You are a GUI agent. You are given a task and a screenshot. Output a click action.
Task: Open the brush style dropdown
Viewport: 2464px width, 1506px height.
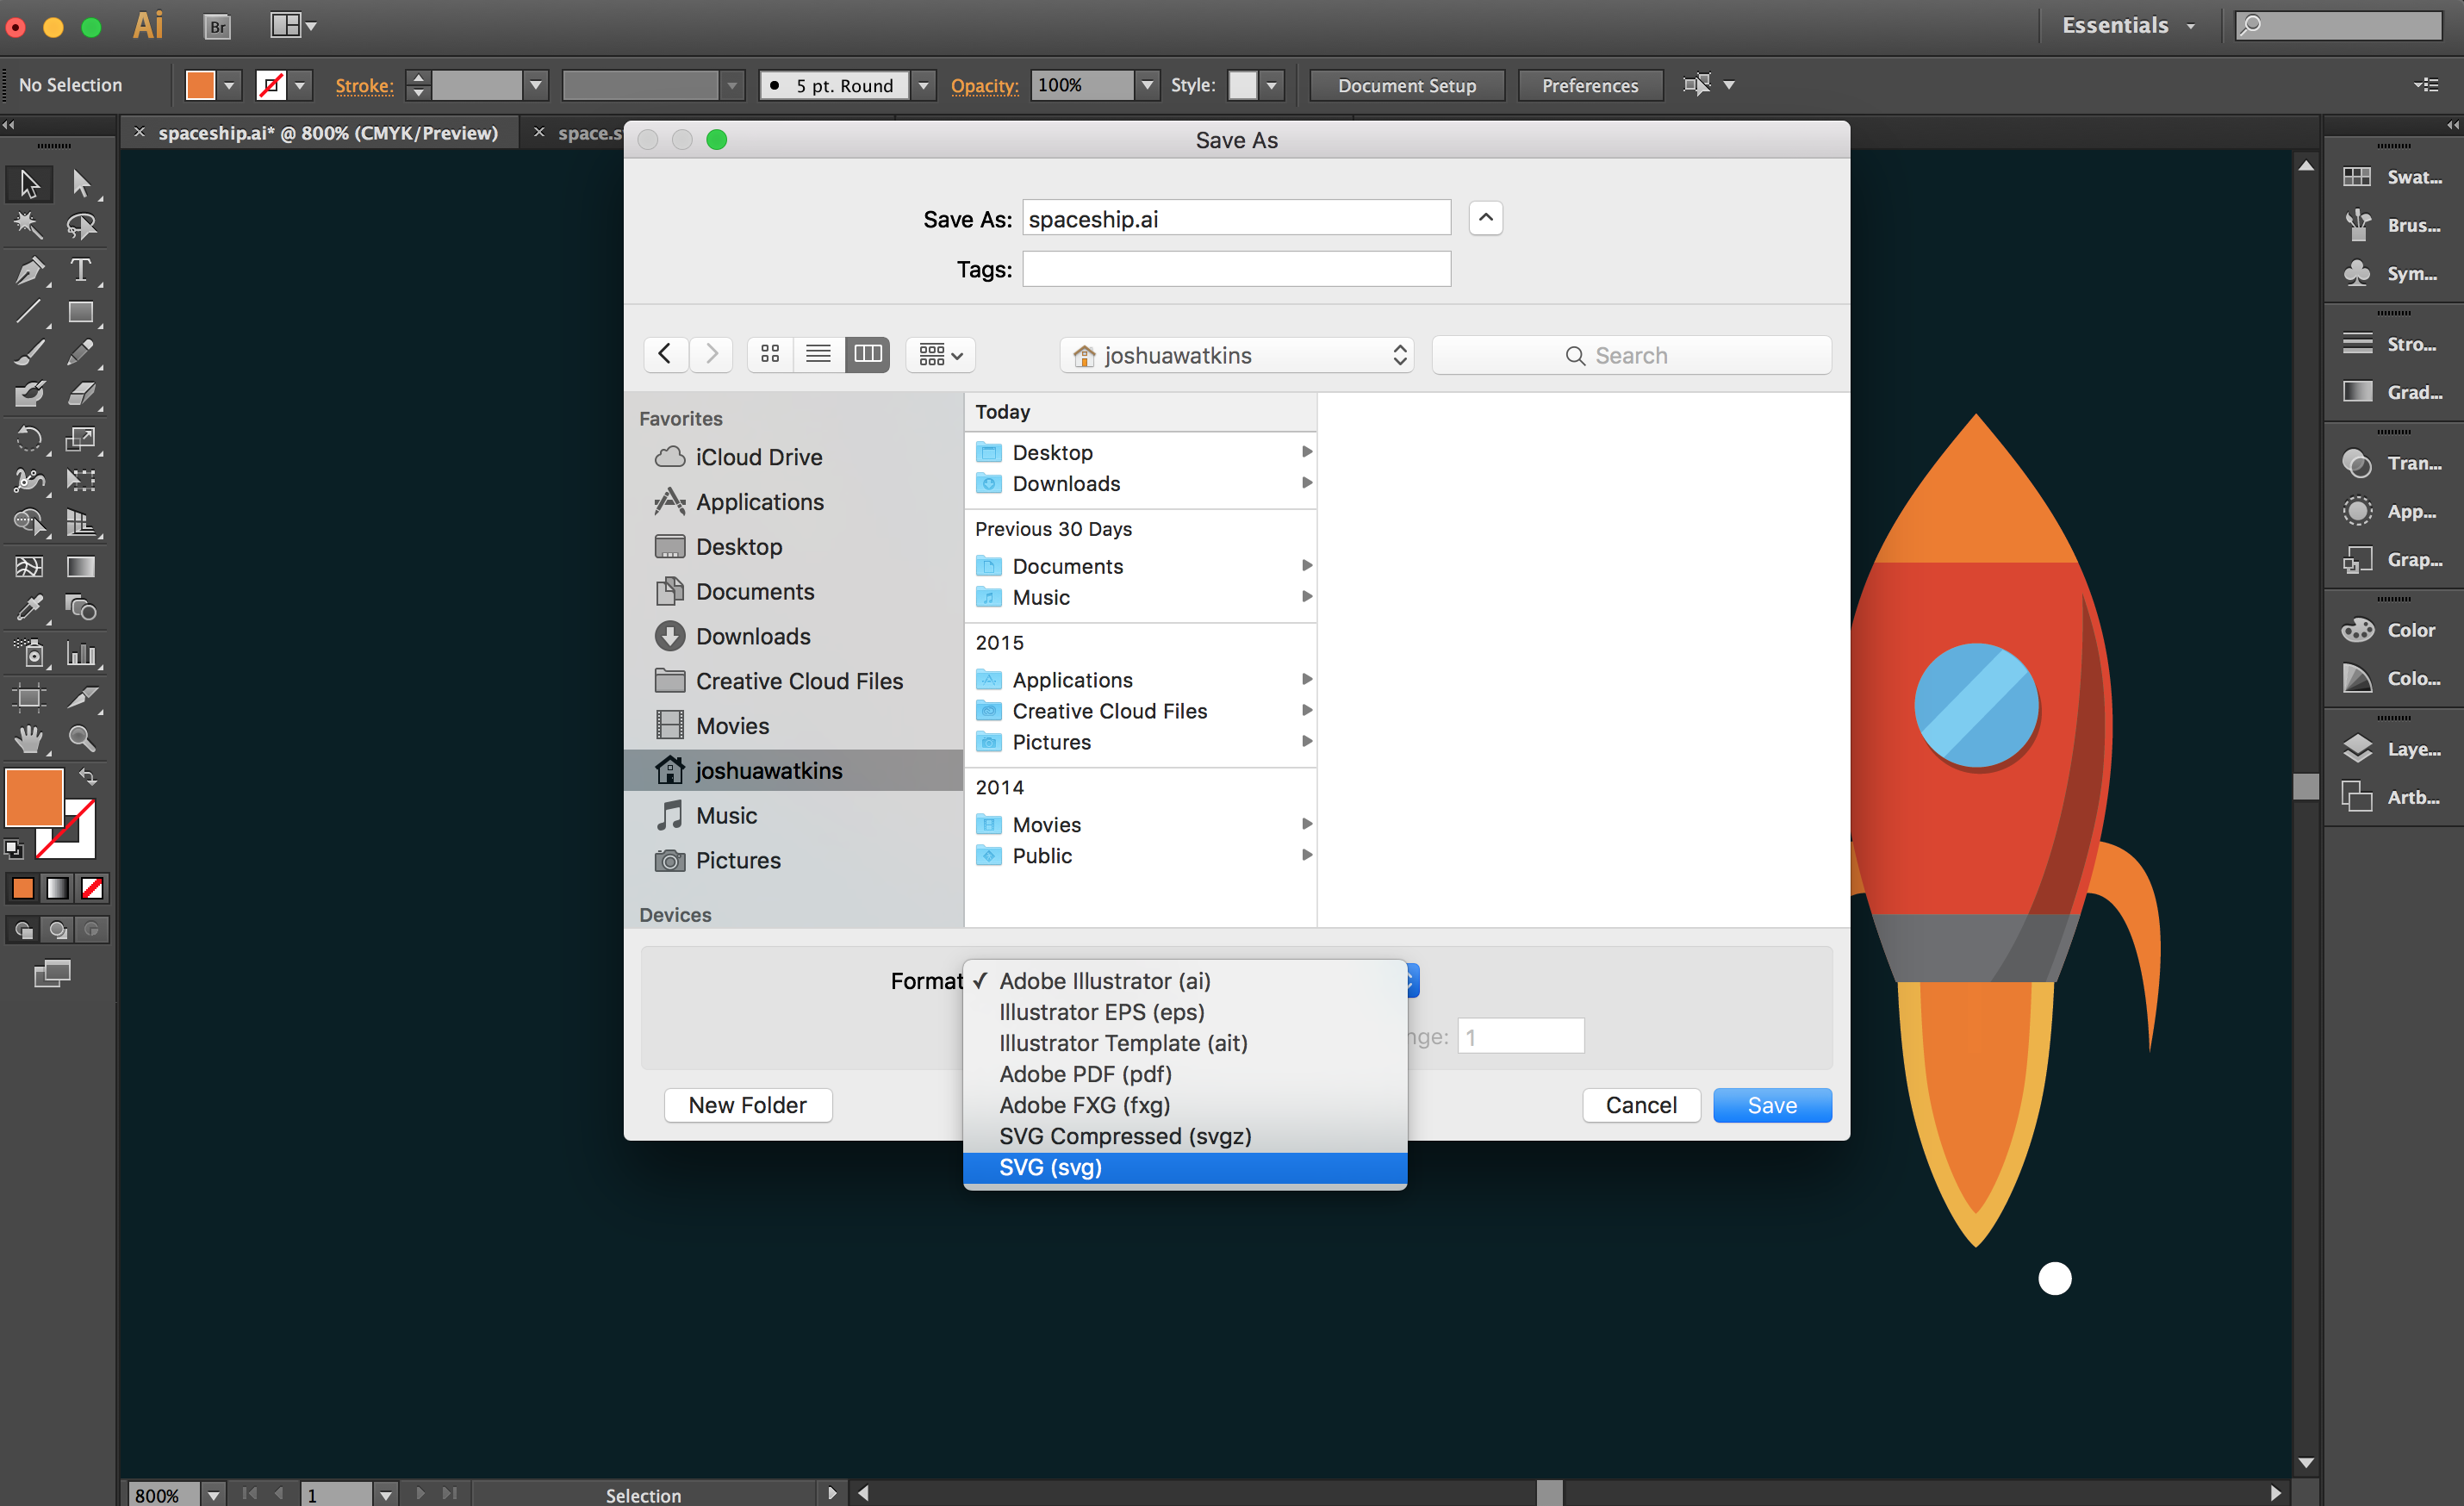pos(922,85)
